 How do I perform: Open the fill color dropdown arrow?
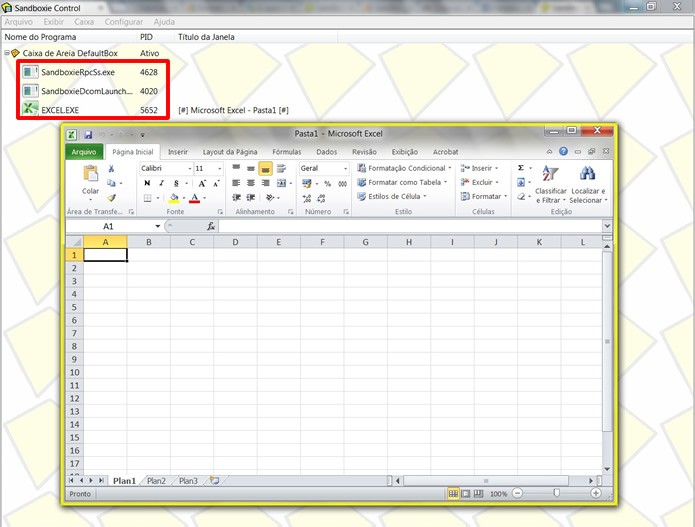[184, 198]
